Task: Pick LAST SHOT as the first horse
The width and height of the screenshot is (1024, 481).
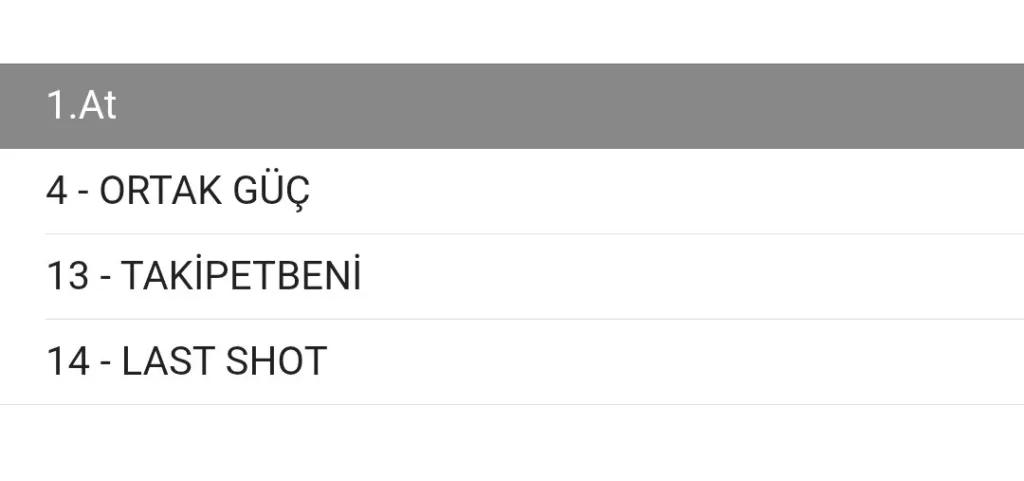Action: (187, 361)
